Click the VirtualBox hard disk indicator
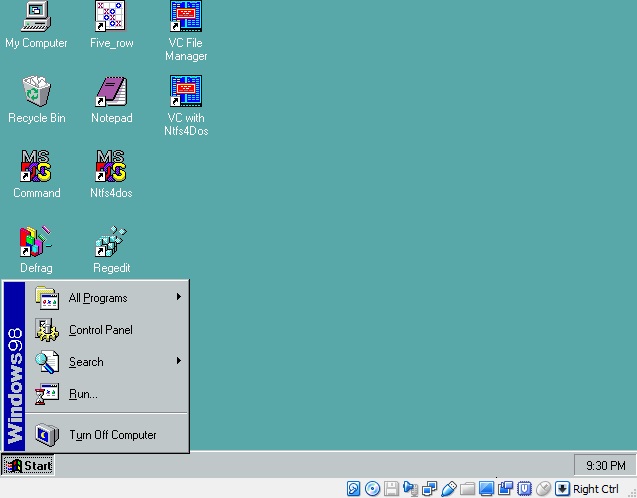Viewport: 637px width, 498px height. [353, 488]
